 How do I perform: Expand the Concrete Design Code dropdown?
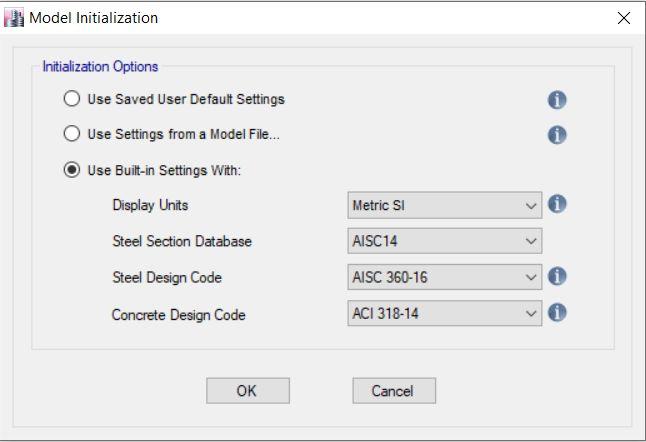pos(444,313)
